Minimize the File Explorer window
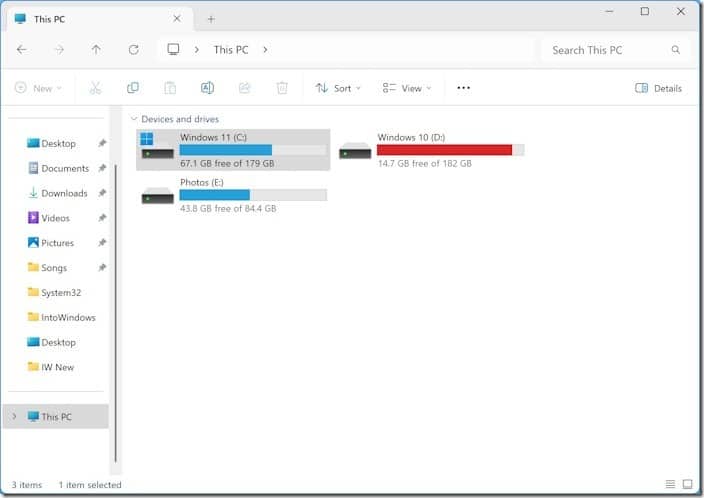This screenshot has width=704, height=498. point(609,11)
